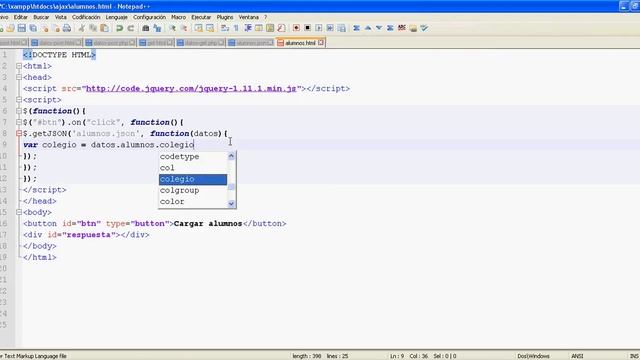Click the blue up-arrow plugin icon
The width and height of the screenshot is (640, 360).
point(368,28)
